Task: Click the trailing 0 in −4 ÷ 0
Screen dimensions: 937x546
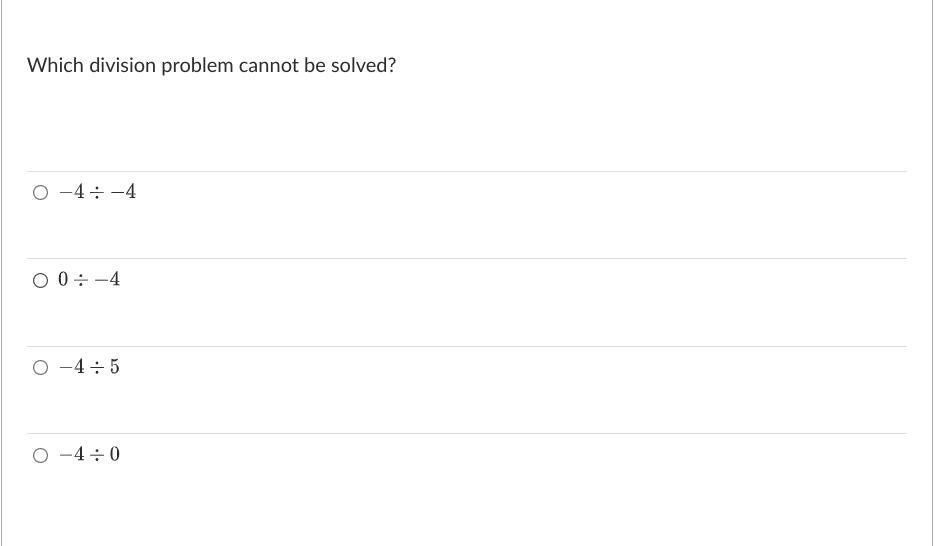Action: click(115, 455)
